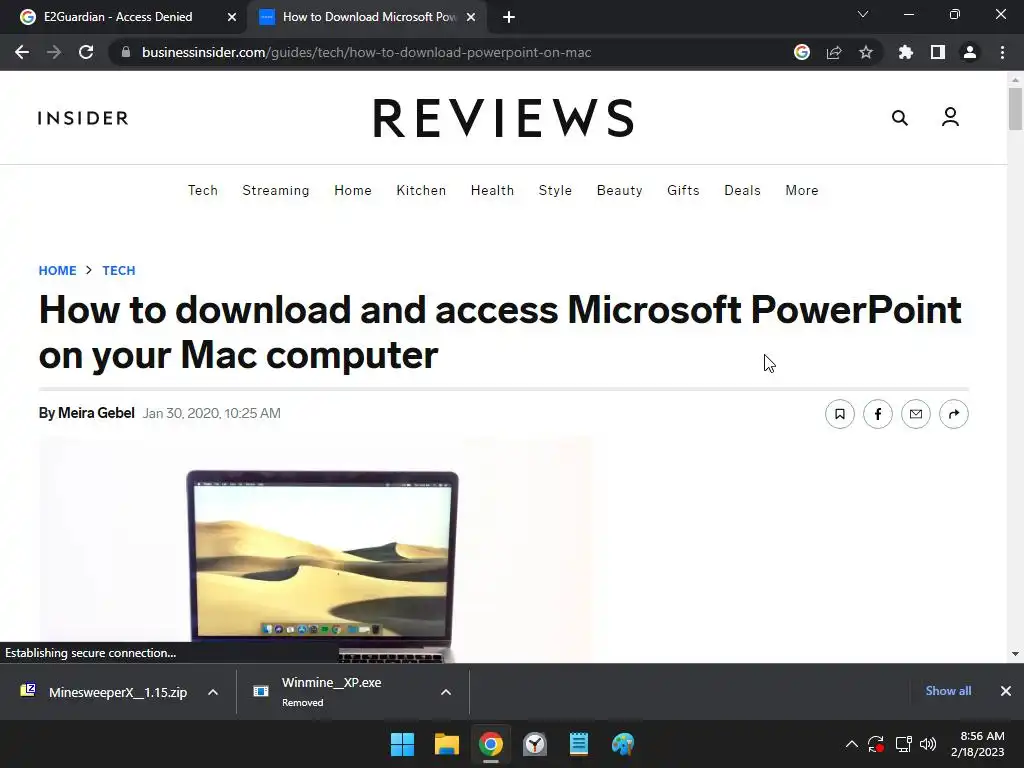Save article with the bookmark icon
Viewport: 1024px width, 768px height.
[x=840, y=414]
